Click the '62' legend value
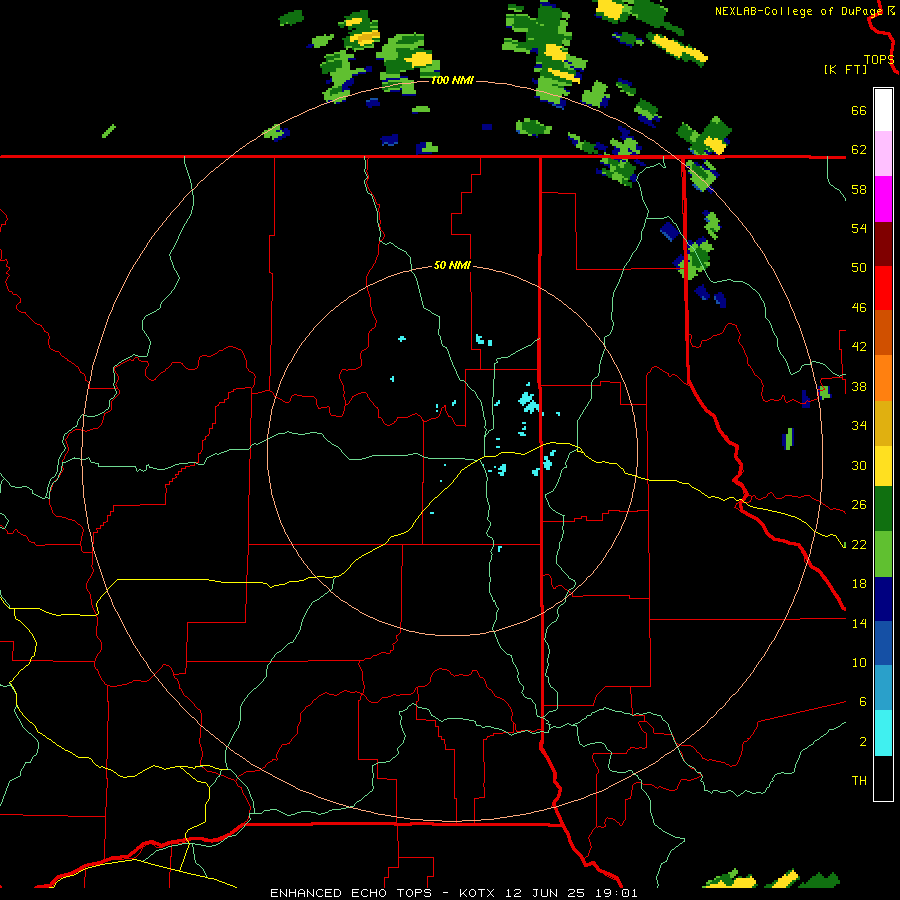The width and height of the screenshot is (900, 900). point(859,150)
